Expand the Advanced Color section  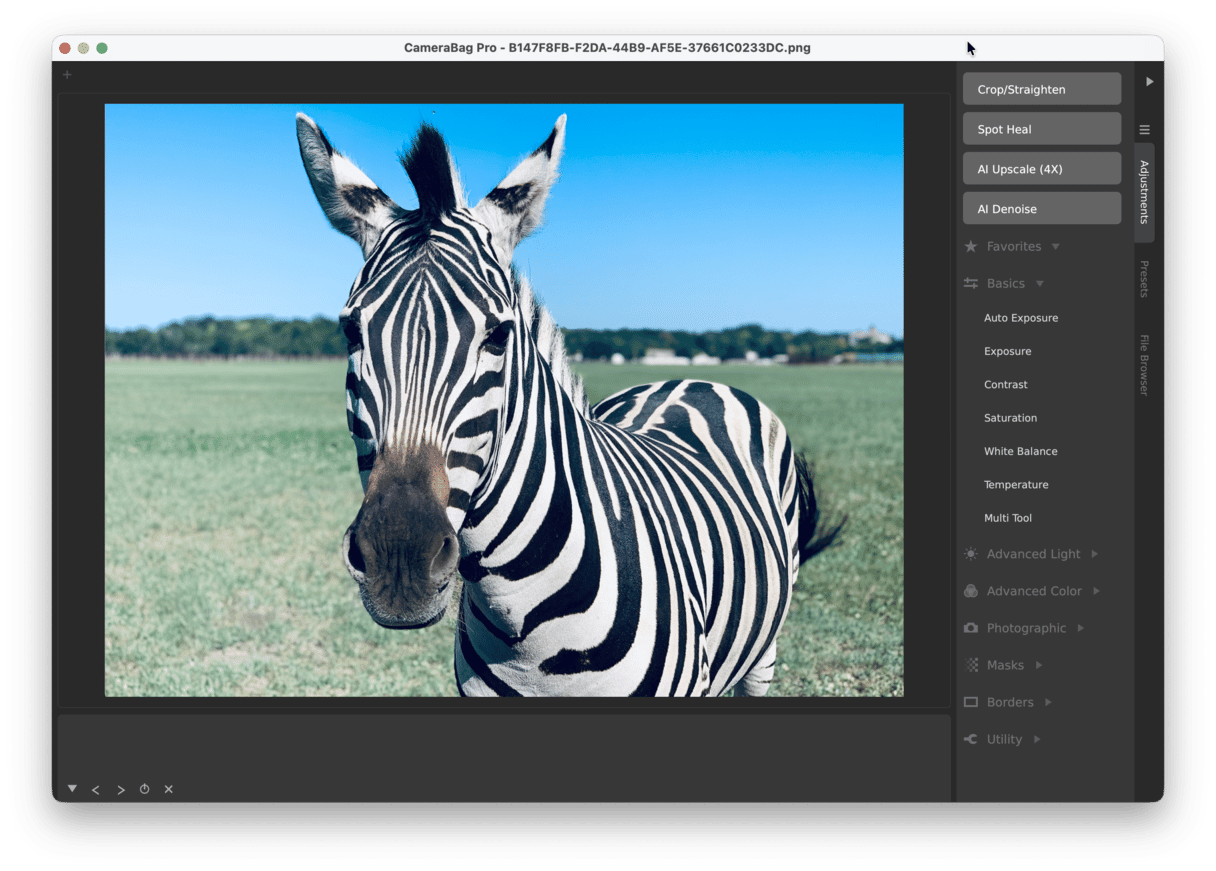tap(1033, 591)
